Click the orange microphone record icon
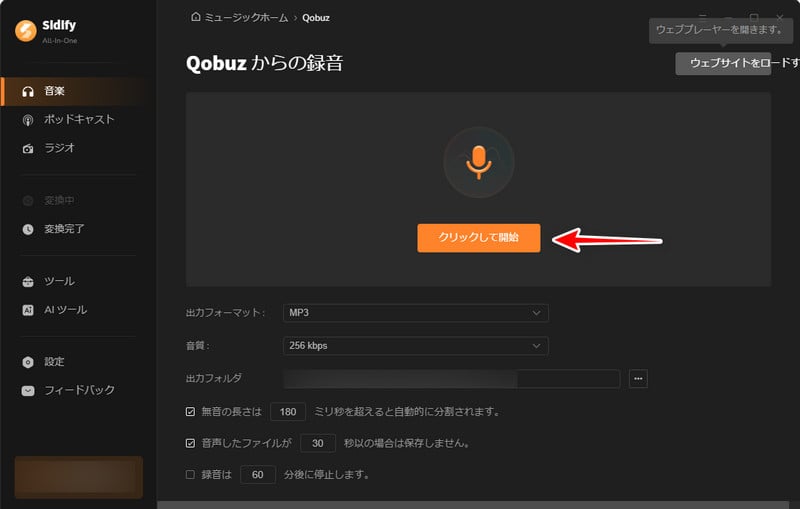 pyautogui.click(x=479, y=162)
